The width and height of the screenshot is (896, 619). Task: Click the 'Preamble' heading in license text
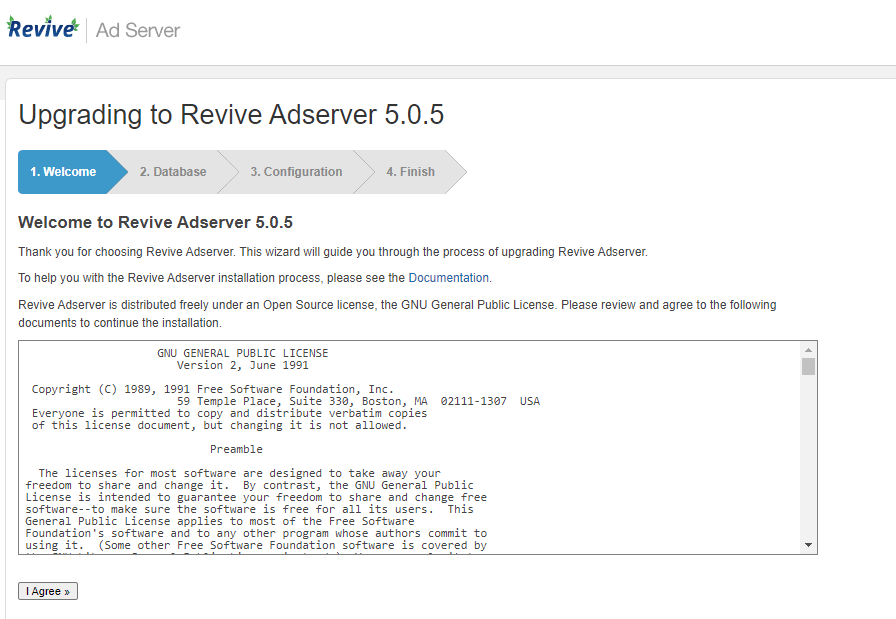[x=236, y=449]
